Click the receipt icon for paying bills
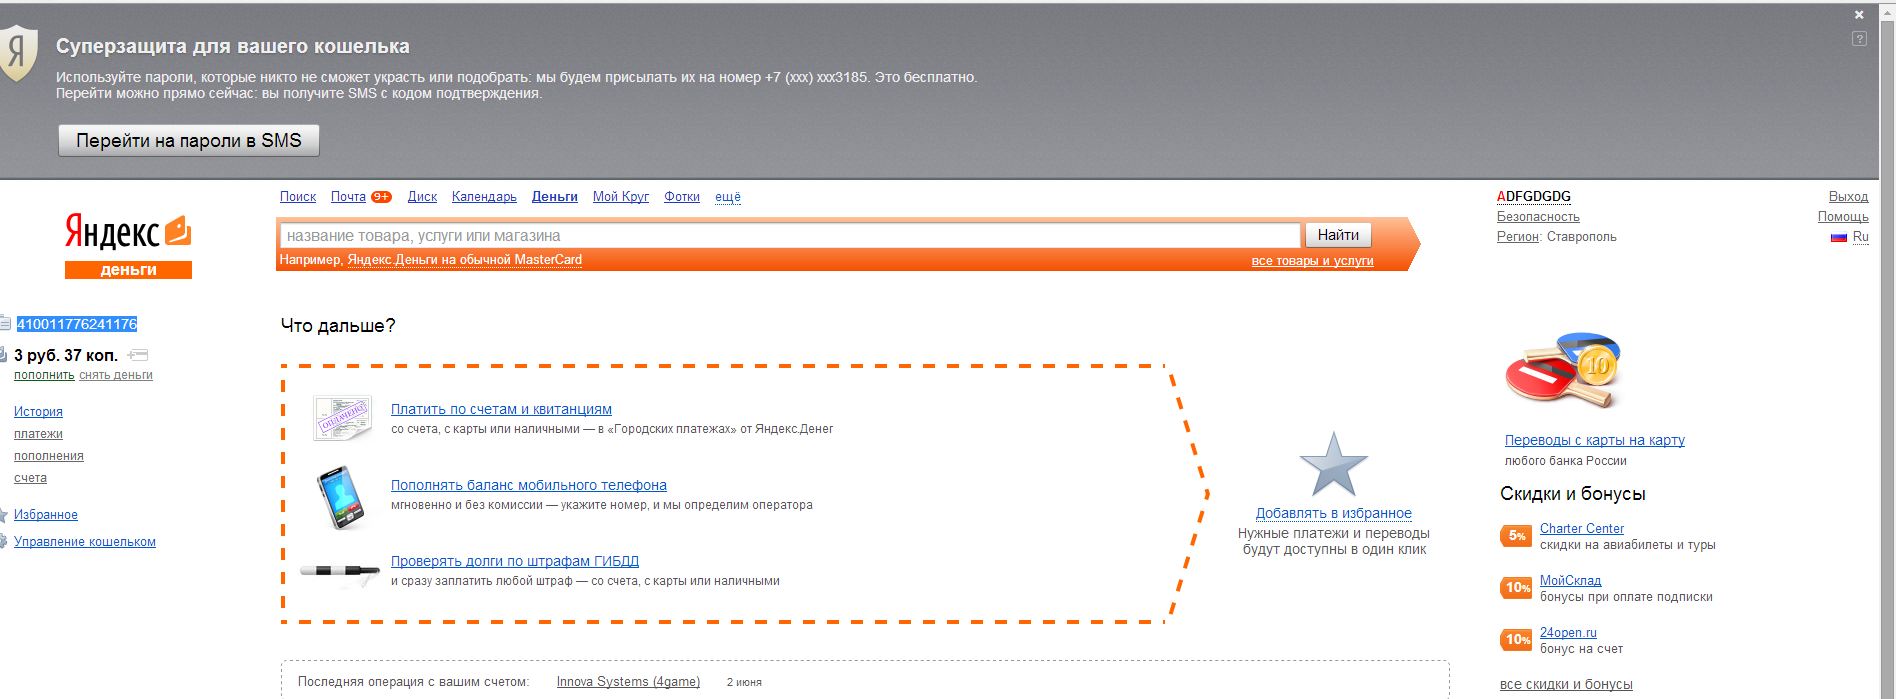 pyautogui.click(x=342, y=418)
